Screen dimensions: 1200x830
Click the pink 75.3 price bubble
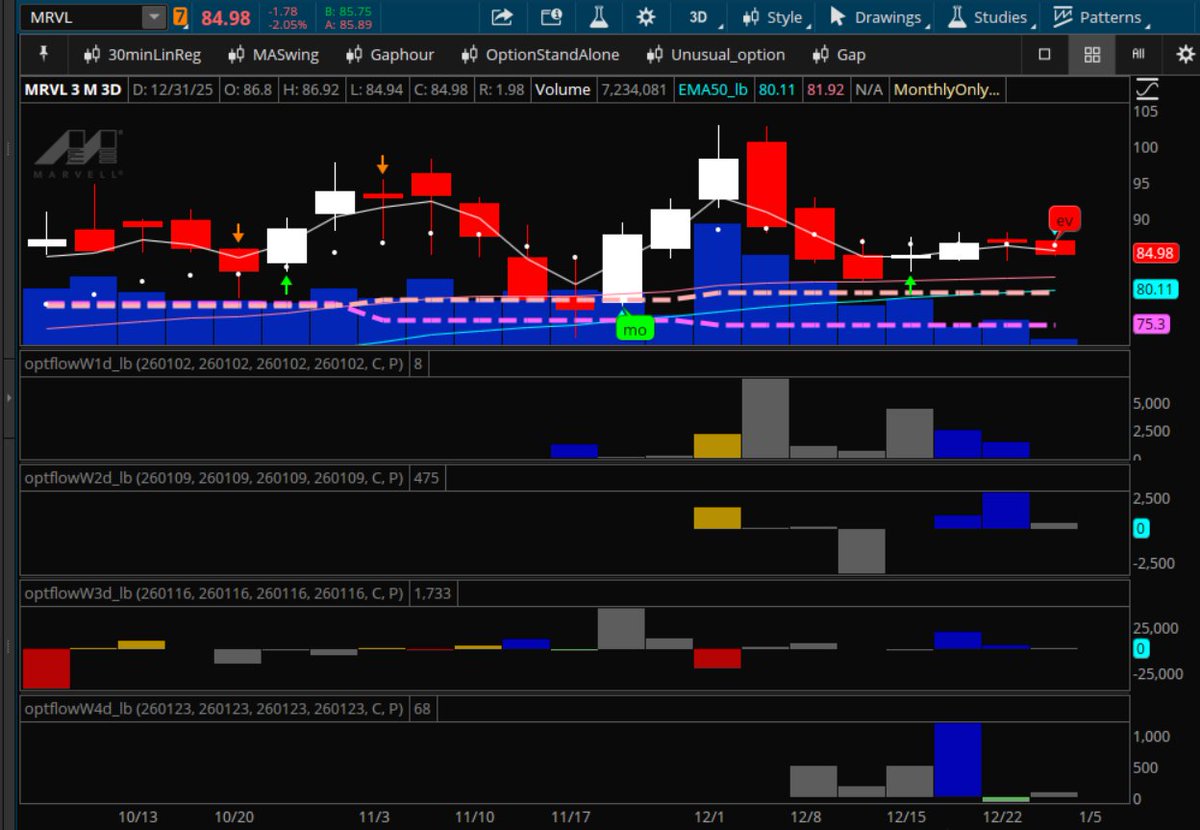[1149, 324]
